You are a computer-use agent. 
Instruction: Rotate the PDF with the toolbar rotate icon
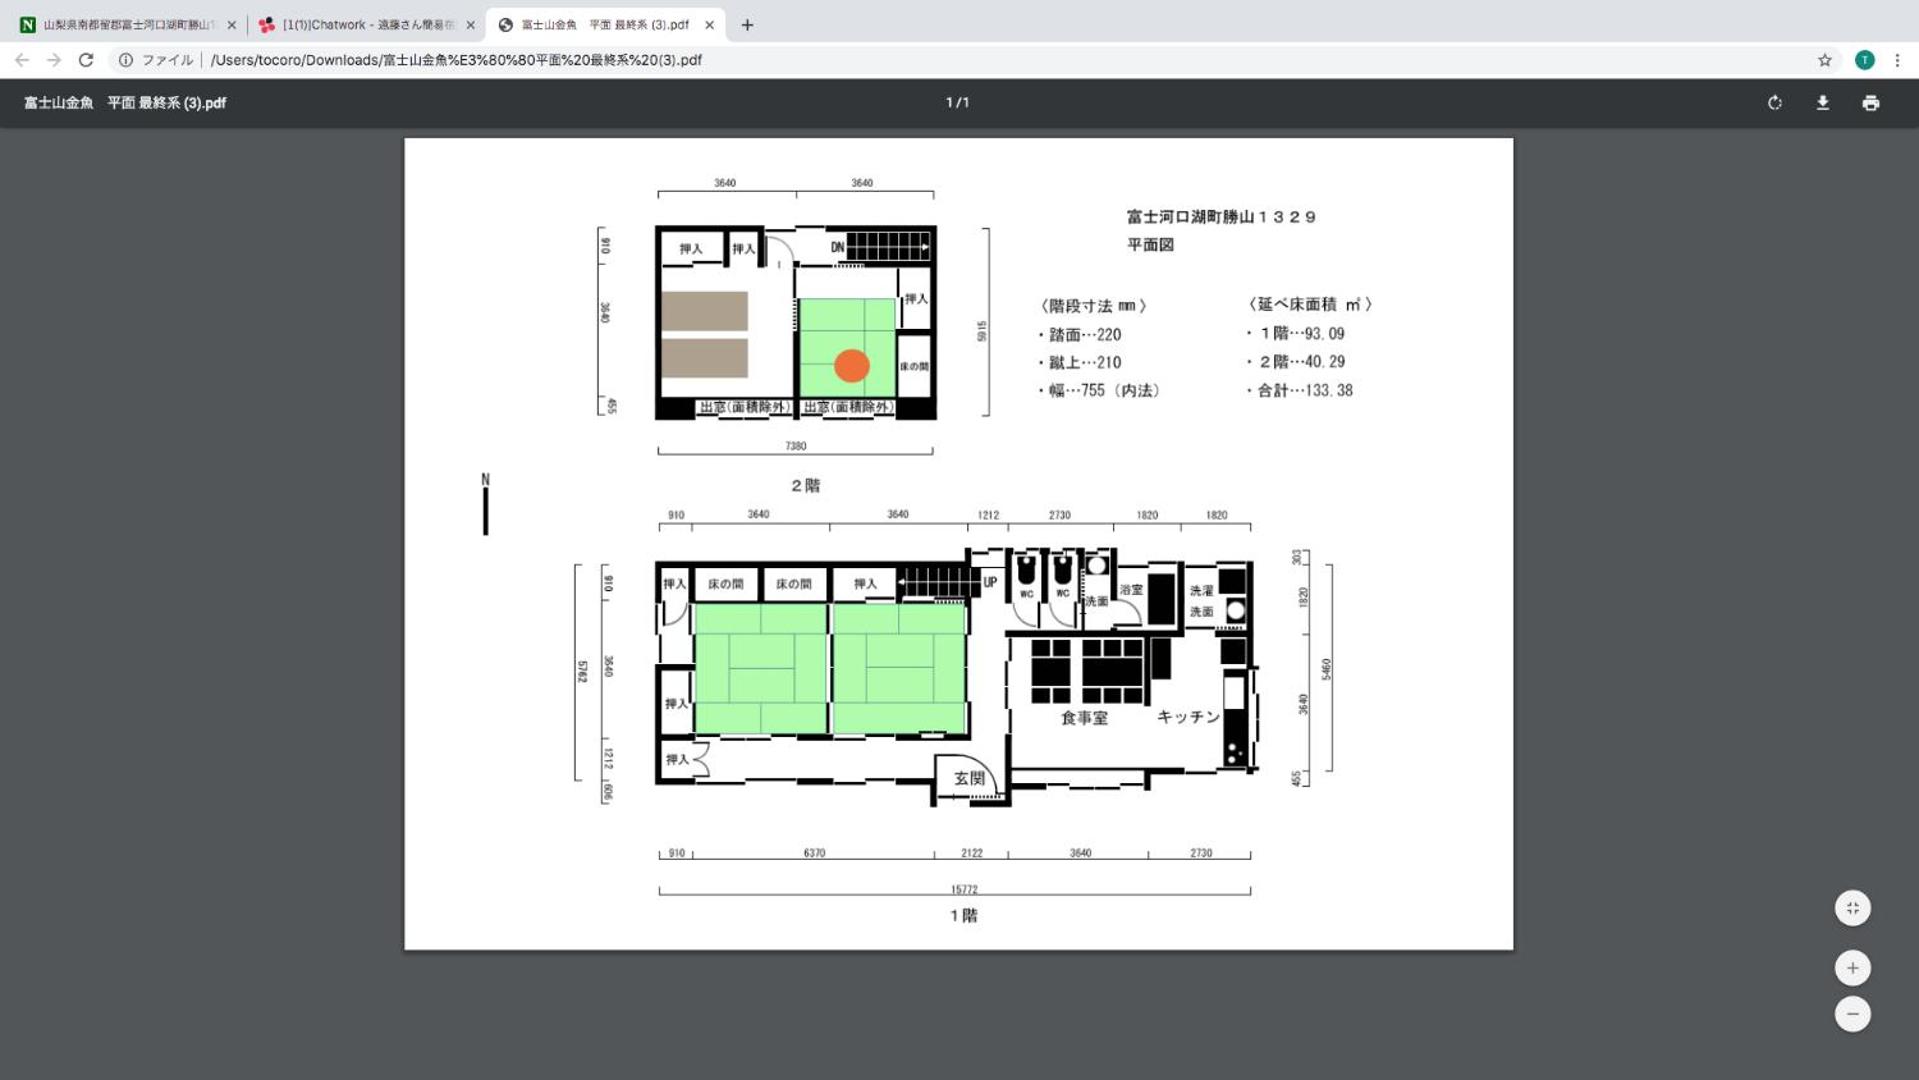pyautogui.click(x=1774, y=103)
